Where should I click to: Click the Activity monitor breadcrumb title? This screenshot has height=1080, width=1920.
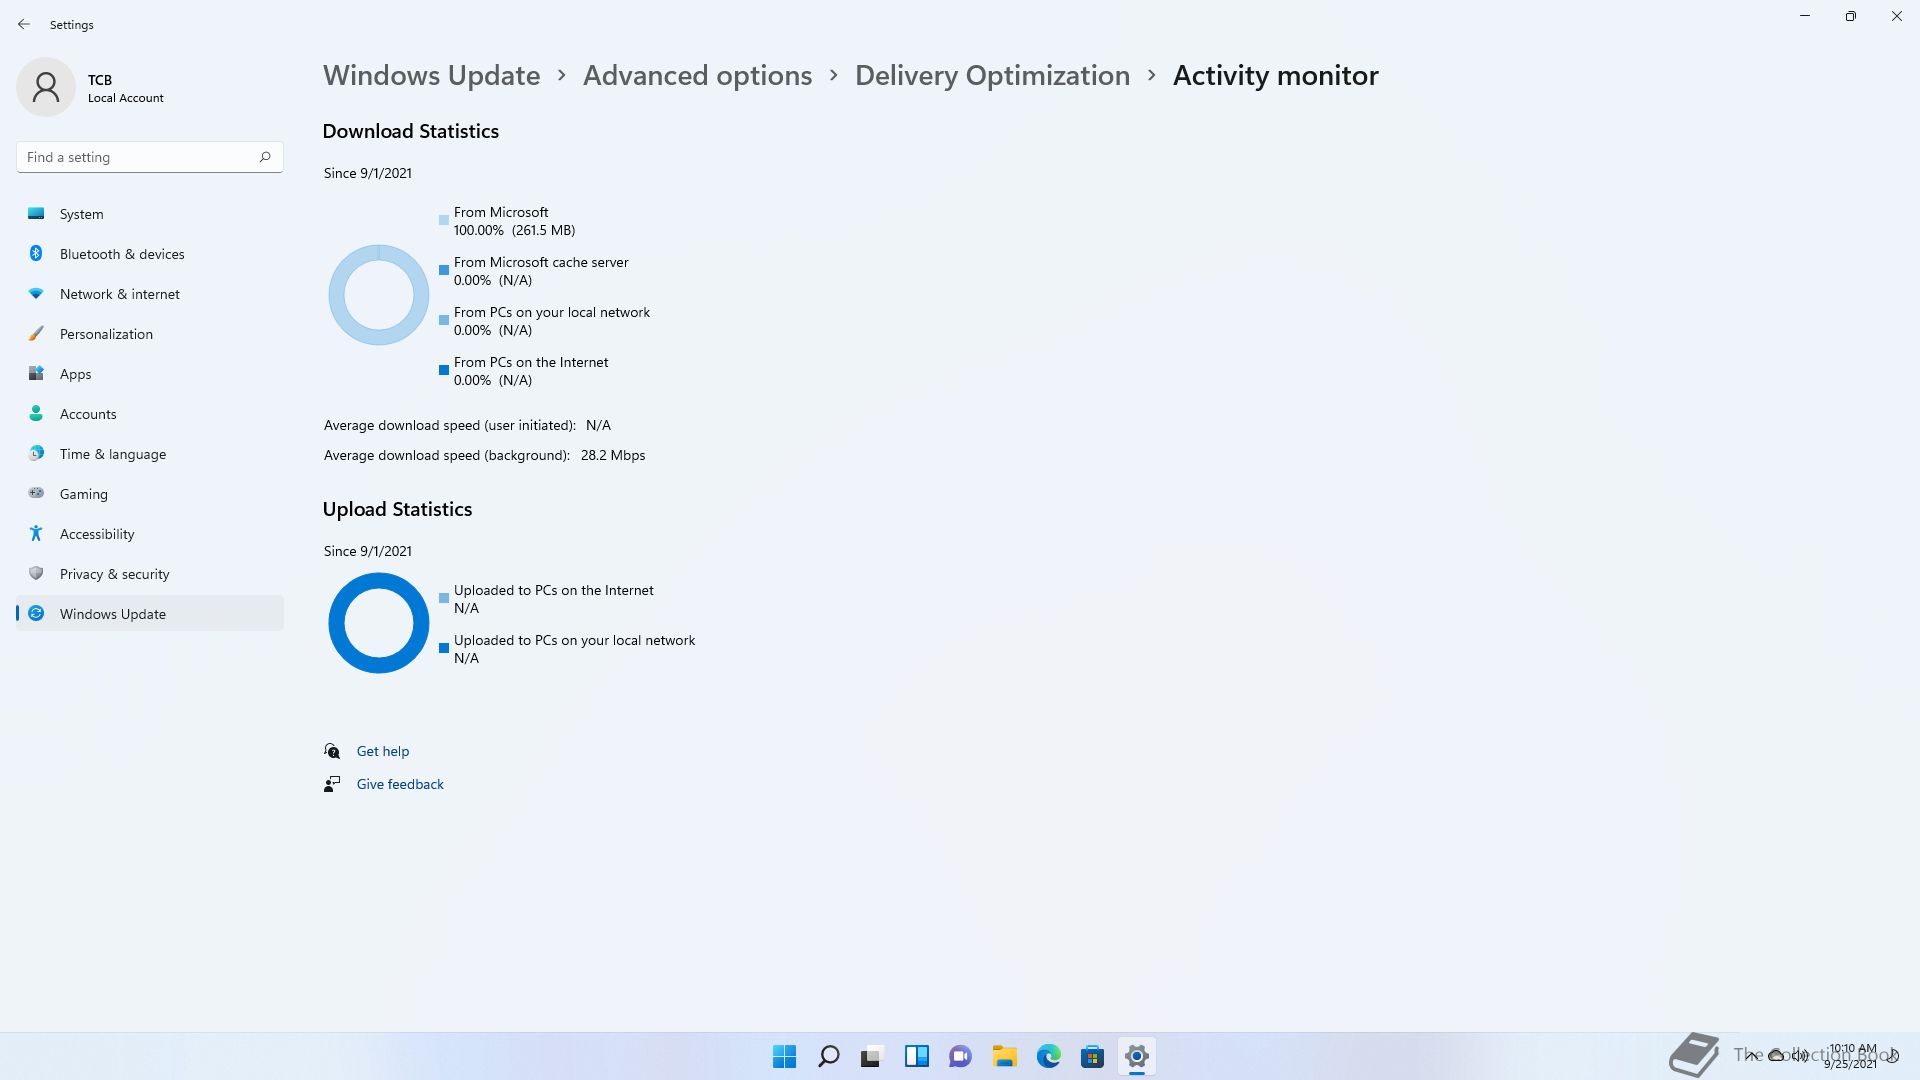pos(1275,75)
